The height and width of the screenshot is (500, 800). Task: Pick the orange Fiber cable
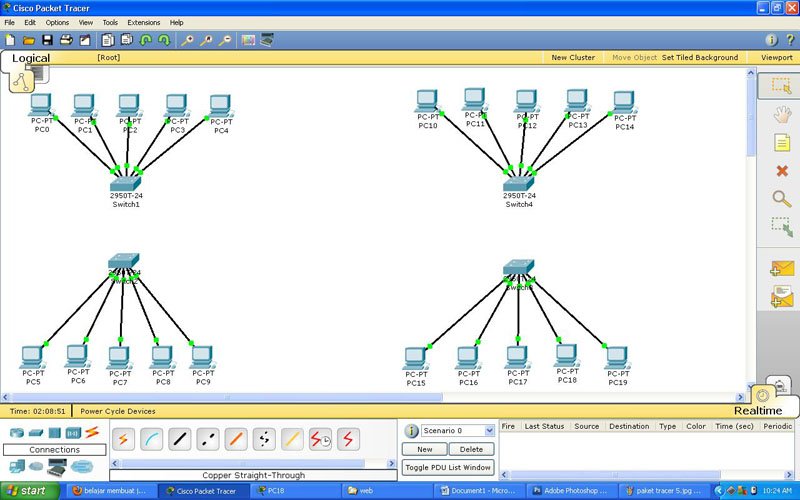click(x=236, y=439)
